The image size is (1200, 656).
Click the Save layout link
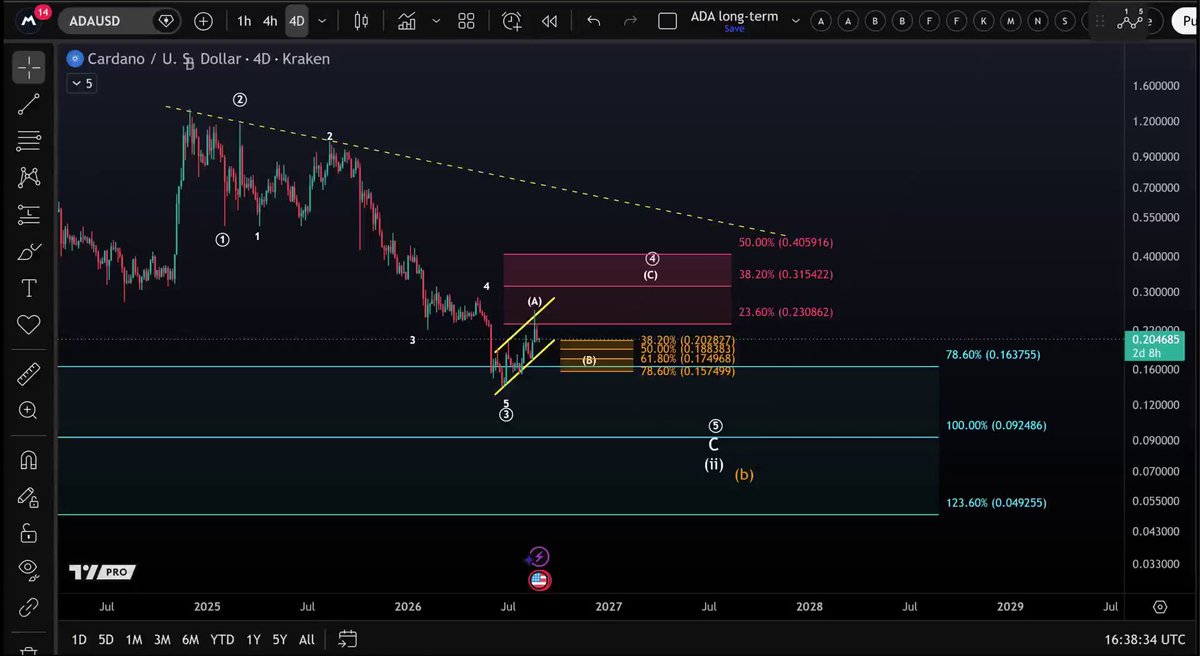[x=734, y=29]
